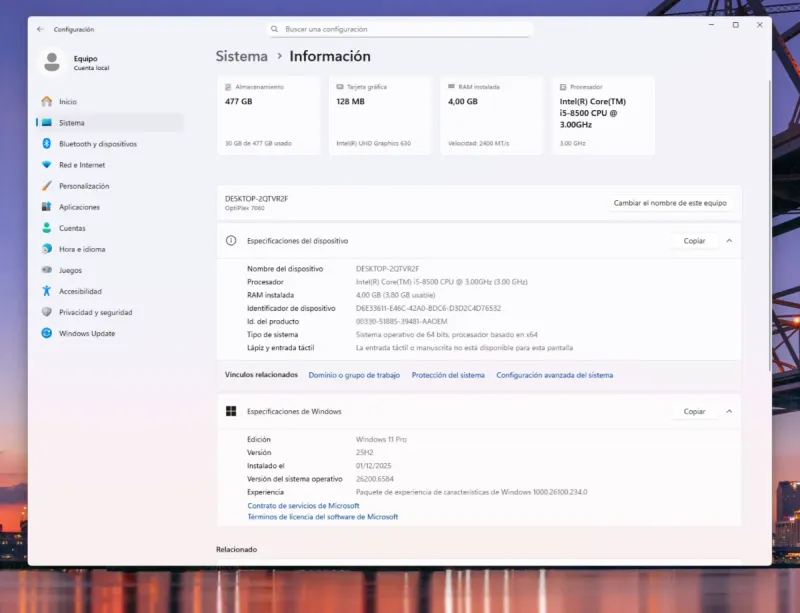Open Protección del sistema link
Screen dimensions: 800x613
[448, 375]
